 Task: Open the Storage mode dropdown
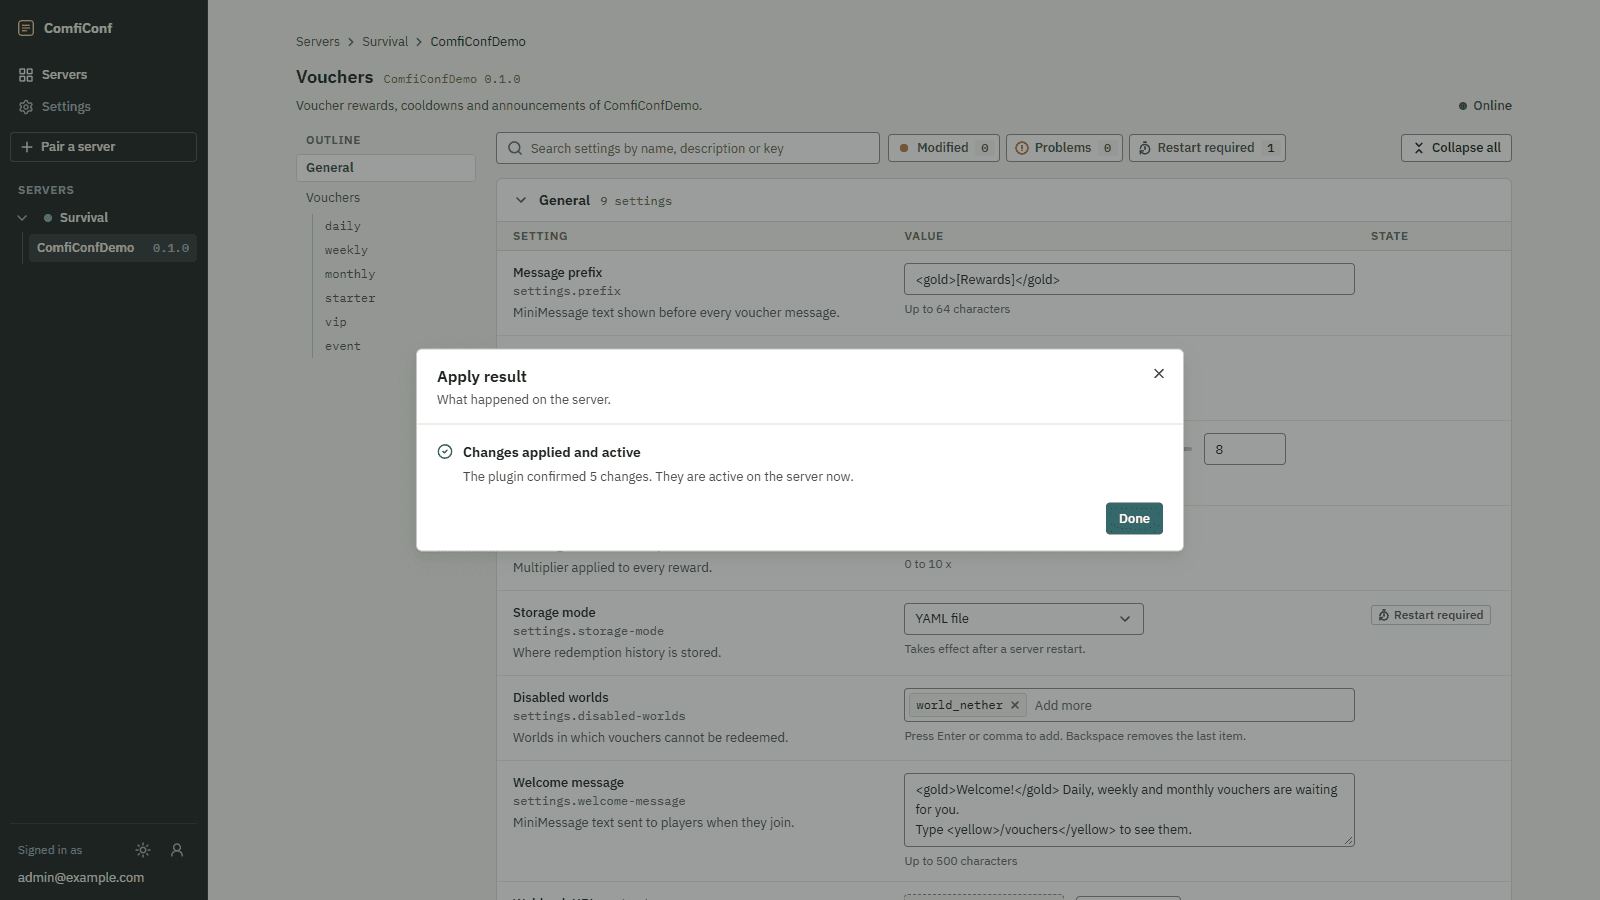(x=1024, y=619)
